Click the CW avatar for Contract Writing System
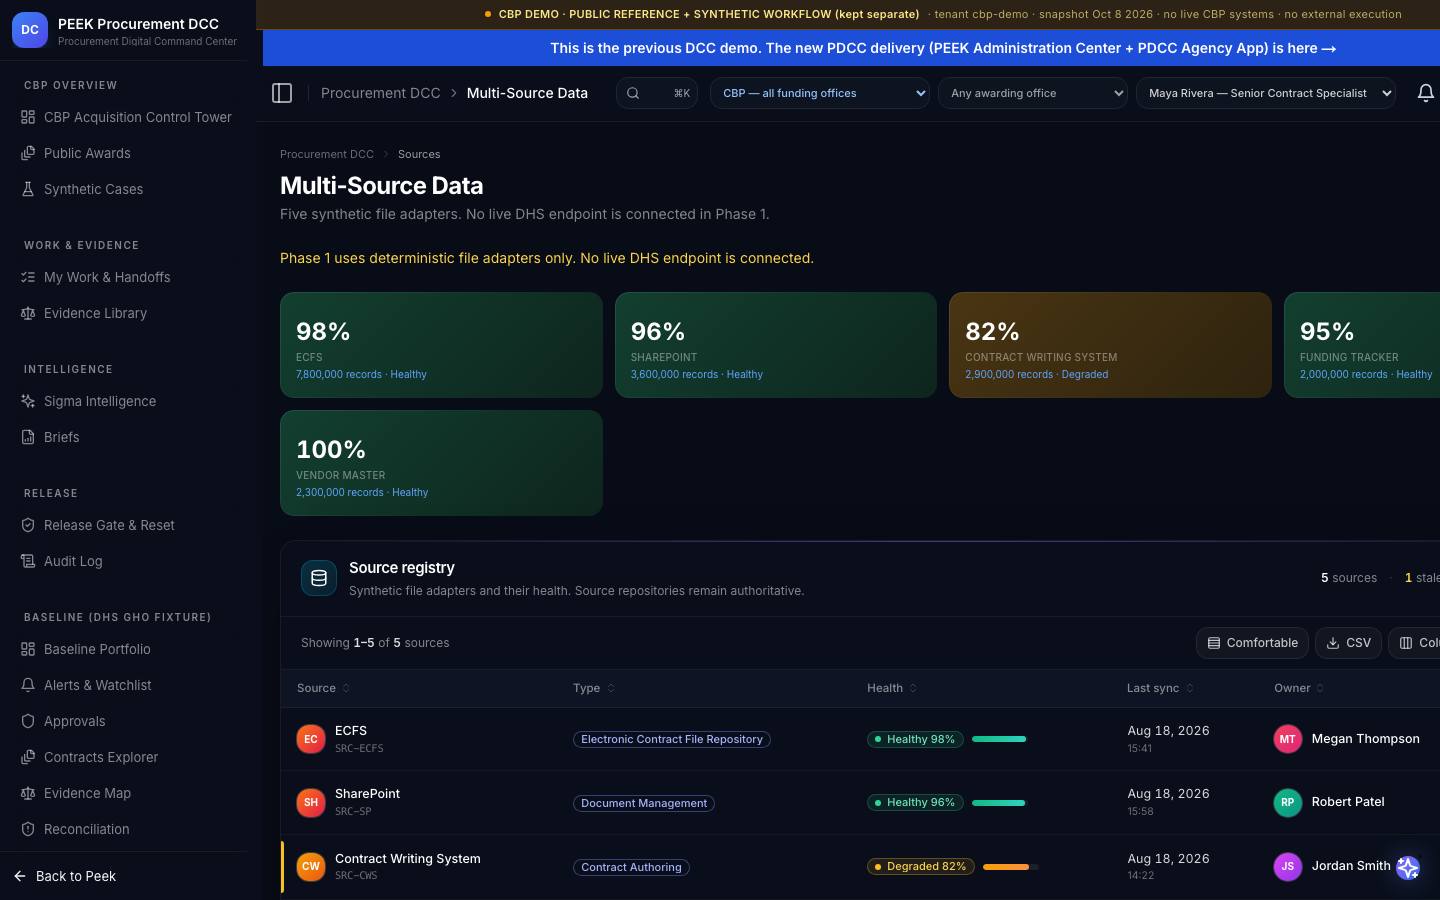Screen dimensions: 1440x900 click(x=311, y=866)
